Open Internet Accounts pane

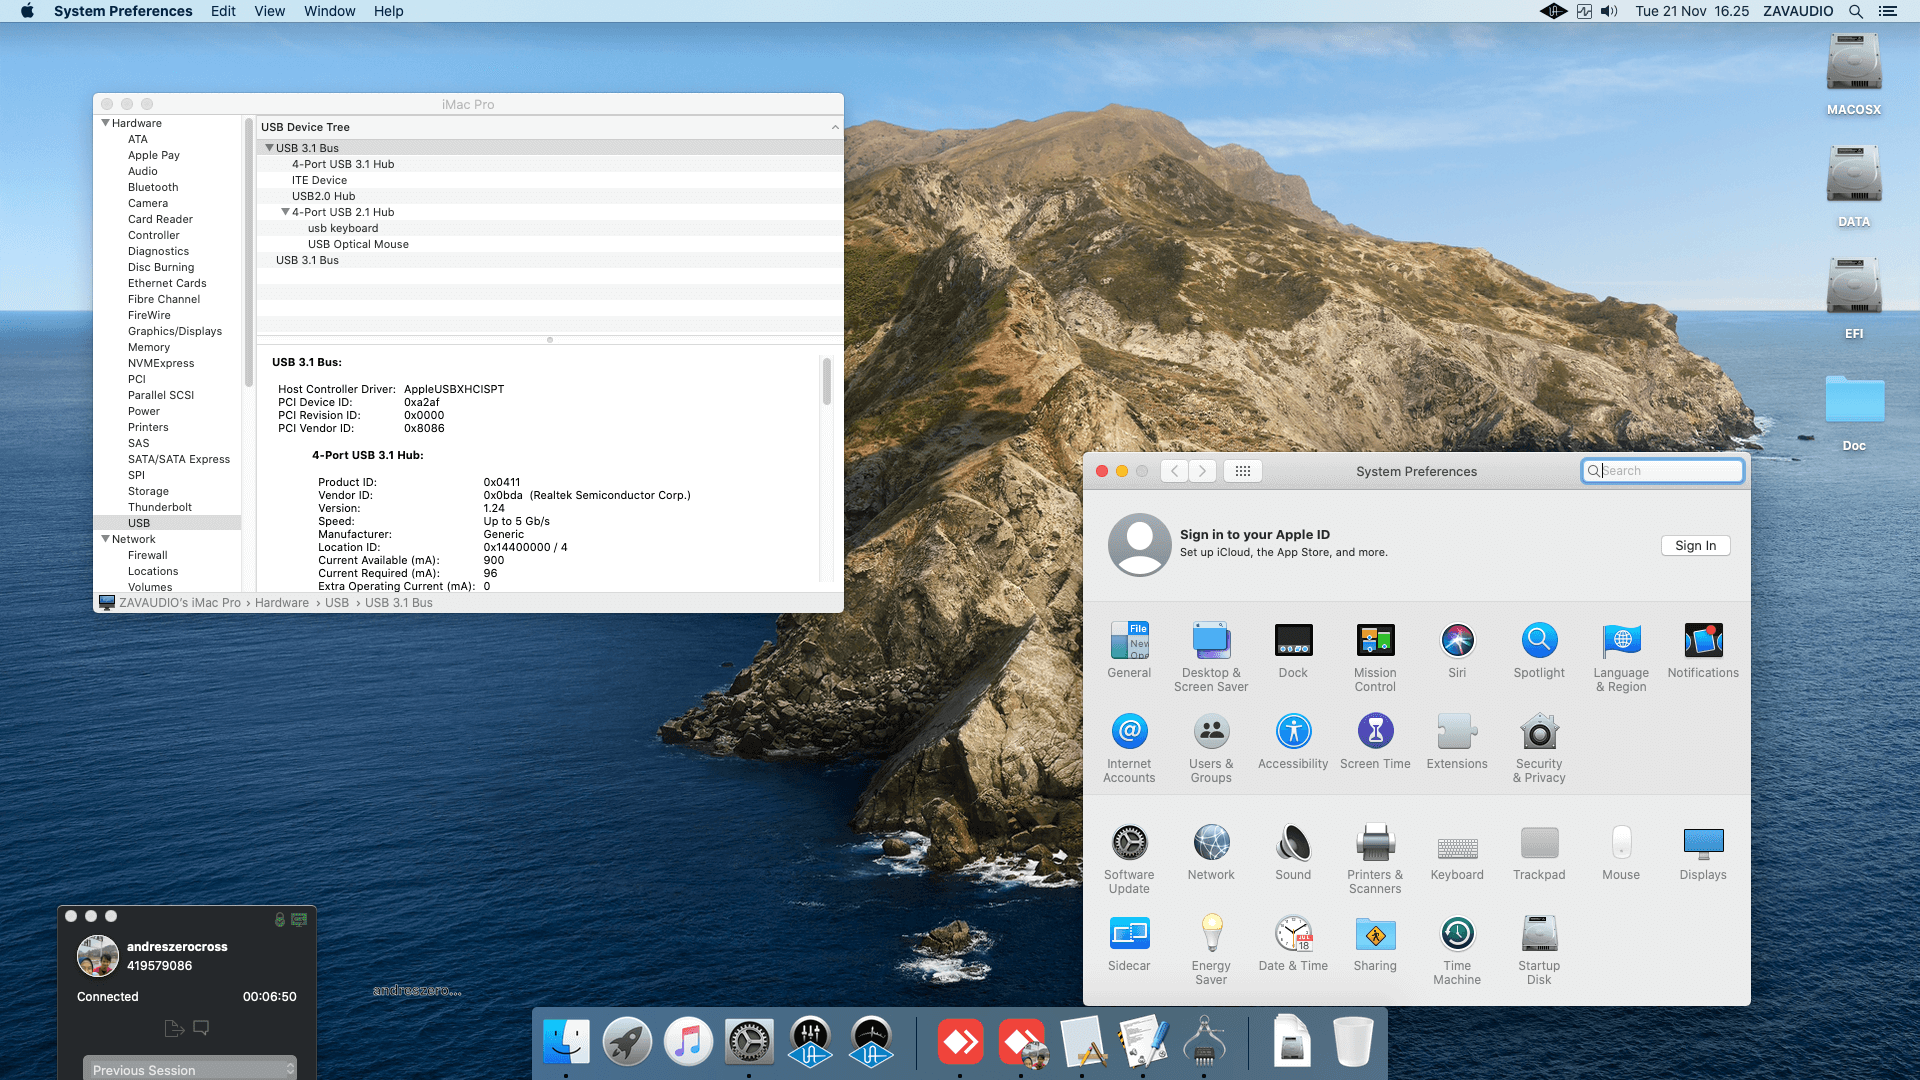coord(1129,748)
